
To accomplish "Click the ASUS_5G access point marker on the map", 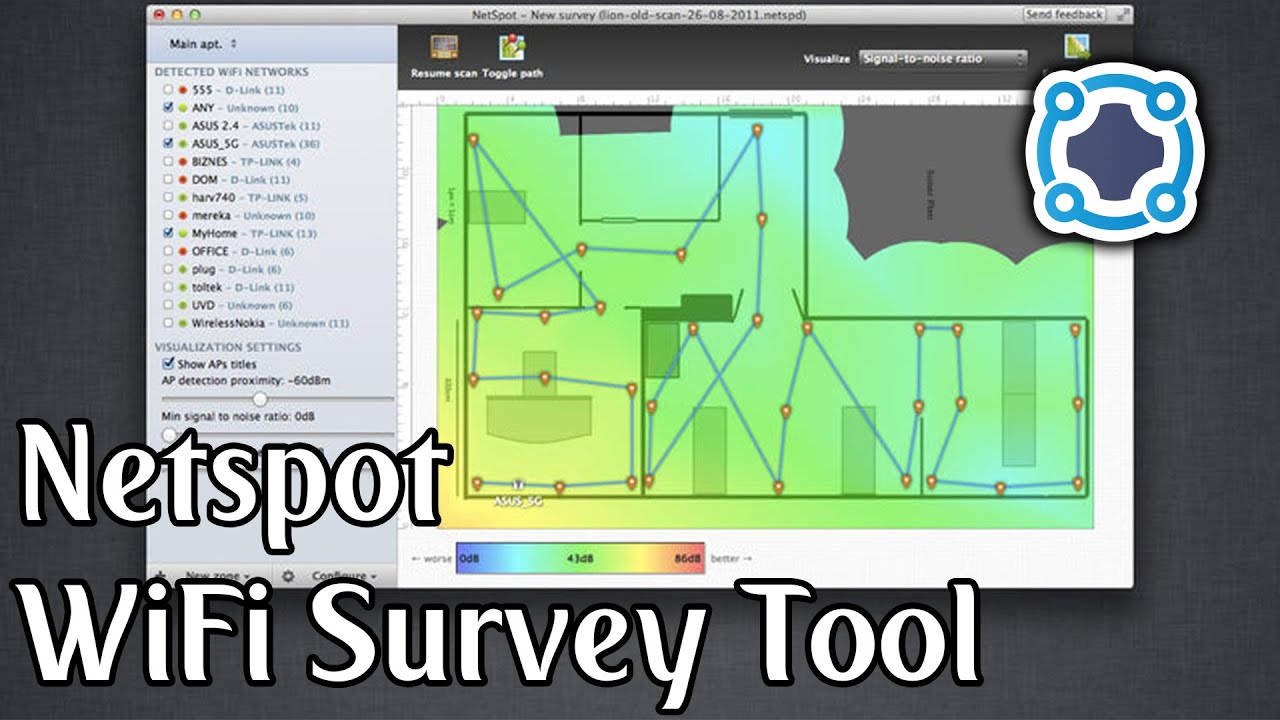I will [518, 483].
